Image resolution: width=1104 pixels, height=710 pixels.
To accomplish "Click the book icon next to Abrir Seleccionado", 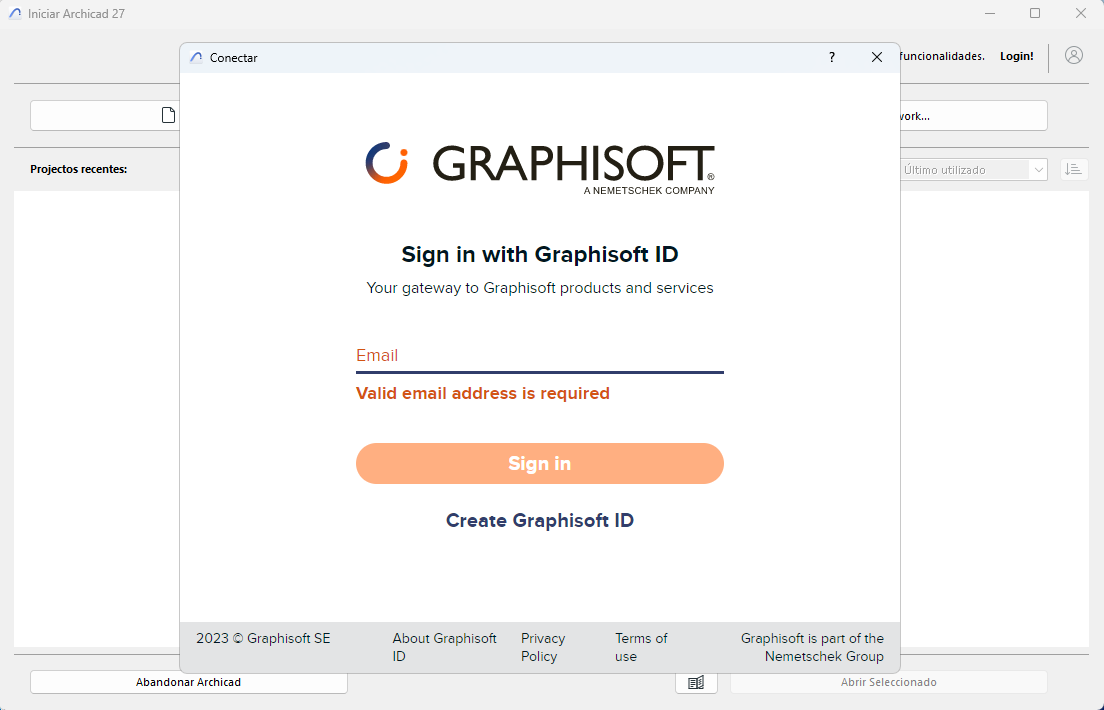I will [x=696, y=682].
